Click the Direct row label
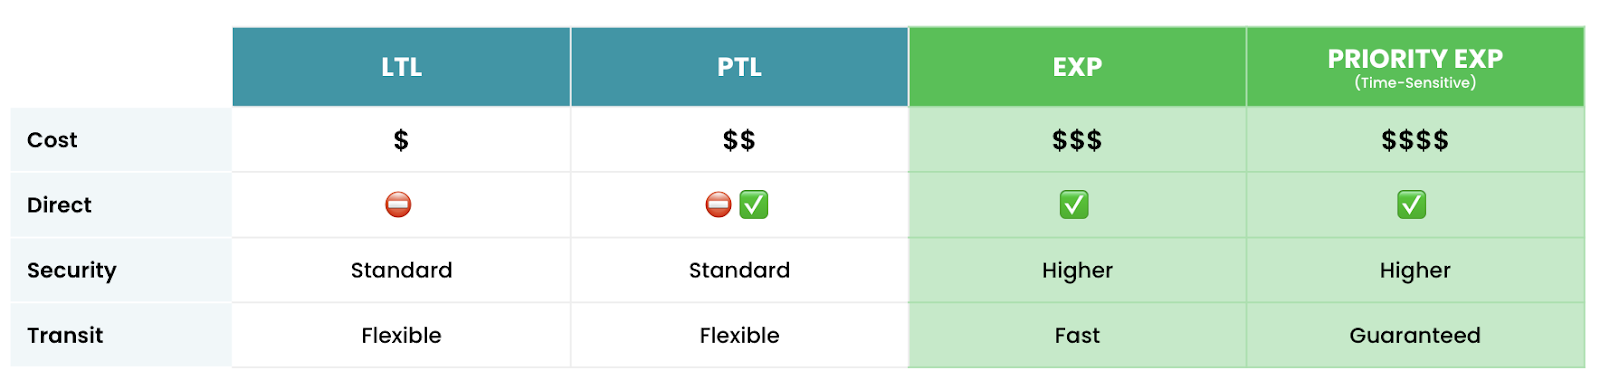The height and width of the screenshot is (380, 1600). tap(59, 205)
